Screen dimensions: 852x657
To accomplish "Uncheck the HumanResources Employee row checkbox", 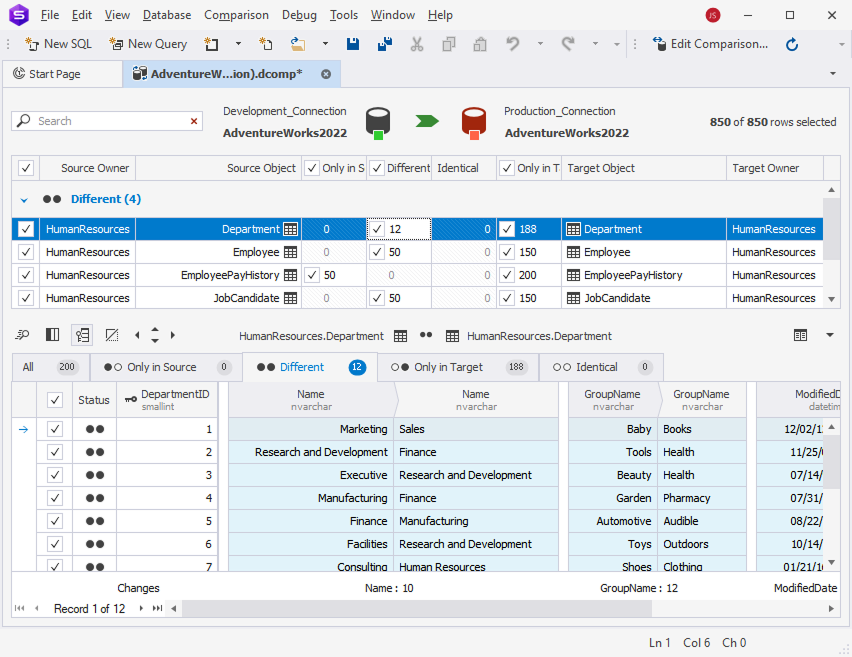I will pos(26,252).
